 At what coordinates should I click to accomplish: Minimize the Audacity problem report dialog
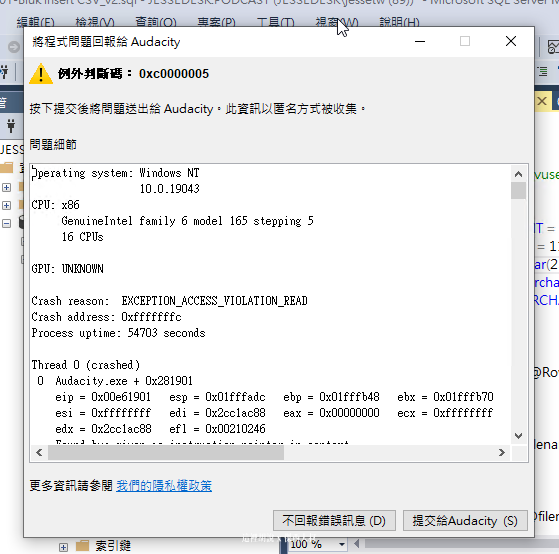pyautogui.click(x=420, y=41)
